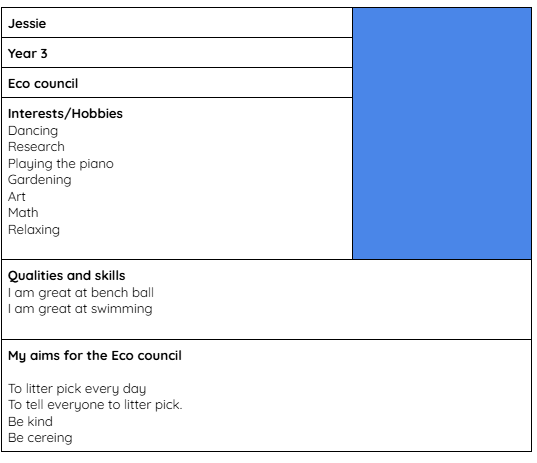Click the great at swimming line
Screen dimensions: 537x463
pyautogui.click(x=80, y=309)
